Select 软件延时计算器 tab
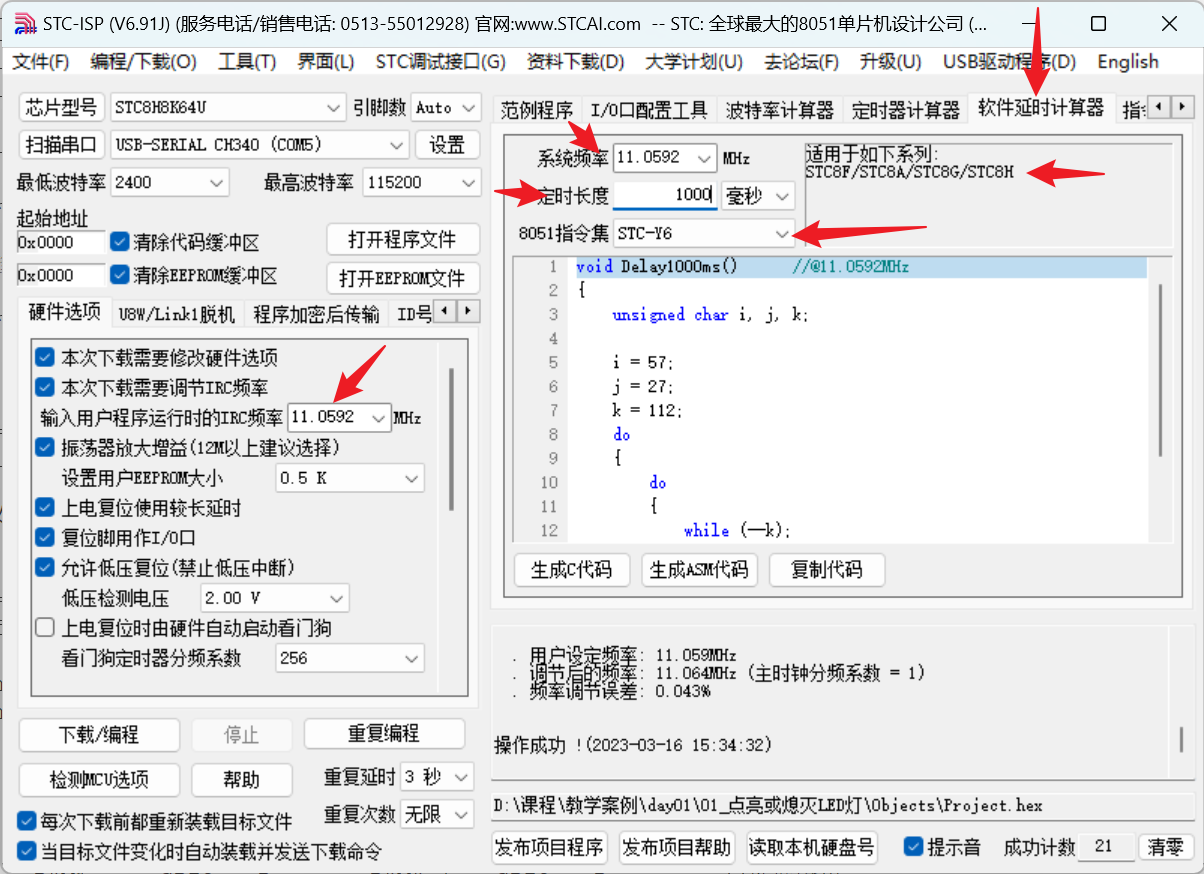1204x874 pixels. pos(1041,107)
